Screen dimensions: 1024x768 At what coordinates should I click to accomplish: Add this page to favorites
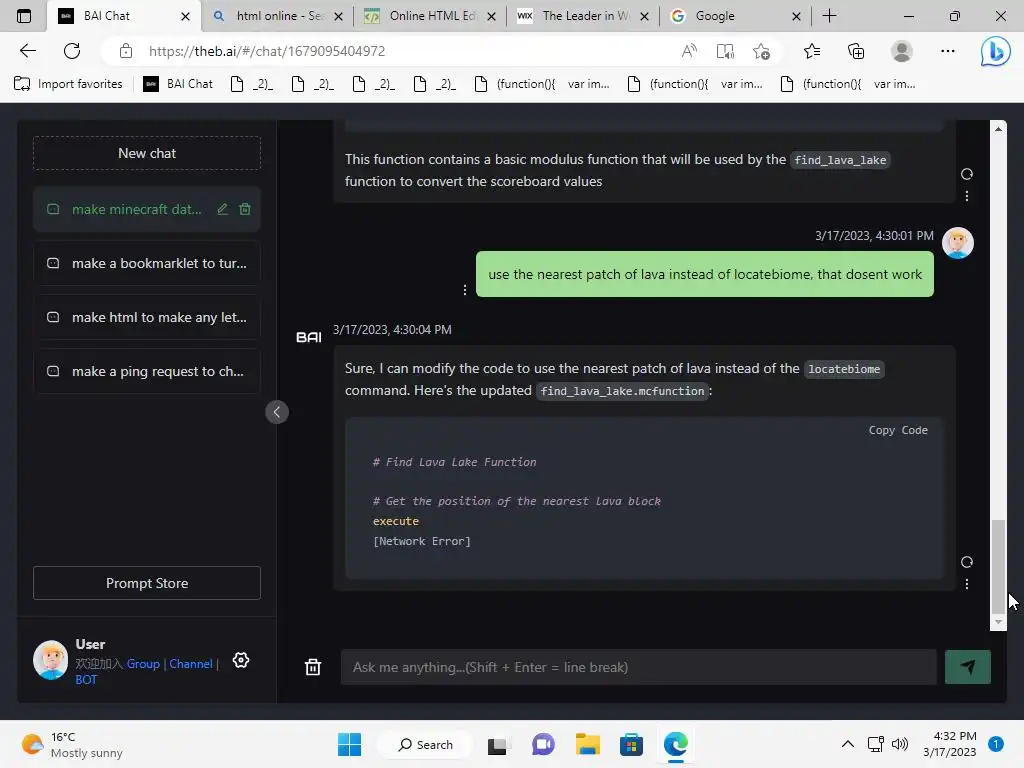pyautogui.click(x=761, y=51)
